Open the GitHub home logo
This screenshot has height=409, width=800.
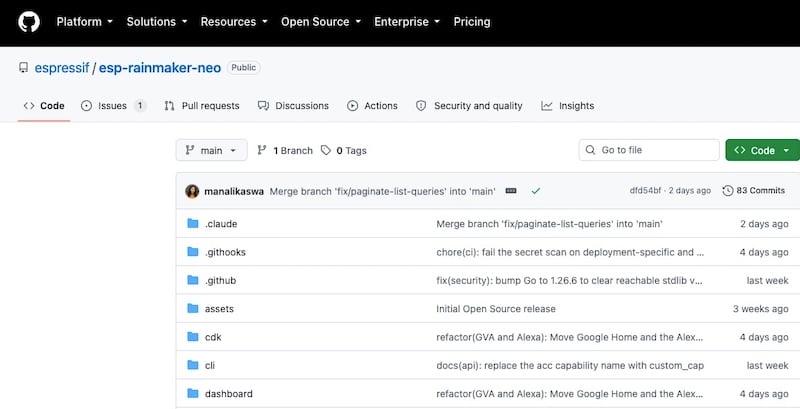pos(29,22)
